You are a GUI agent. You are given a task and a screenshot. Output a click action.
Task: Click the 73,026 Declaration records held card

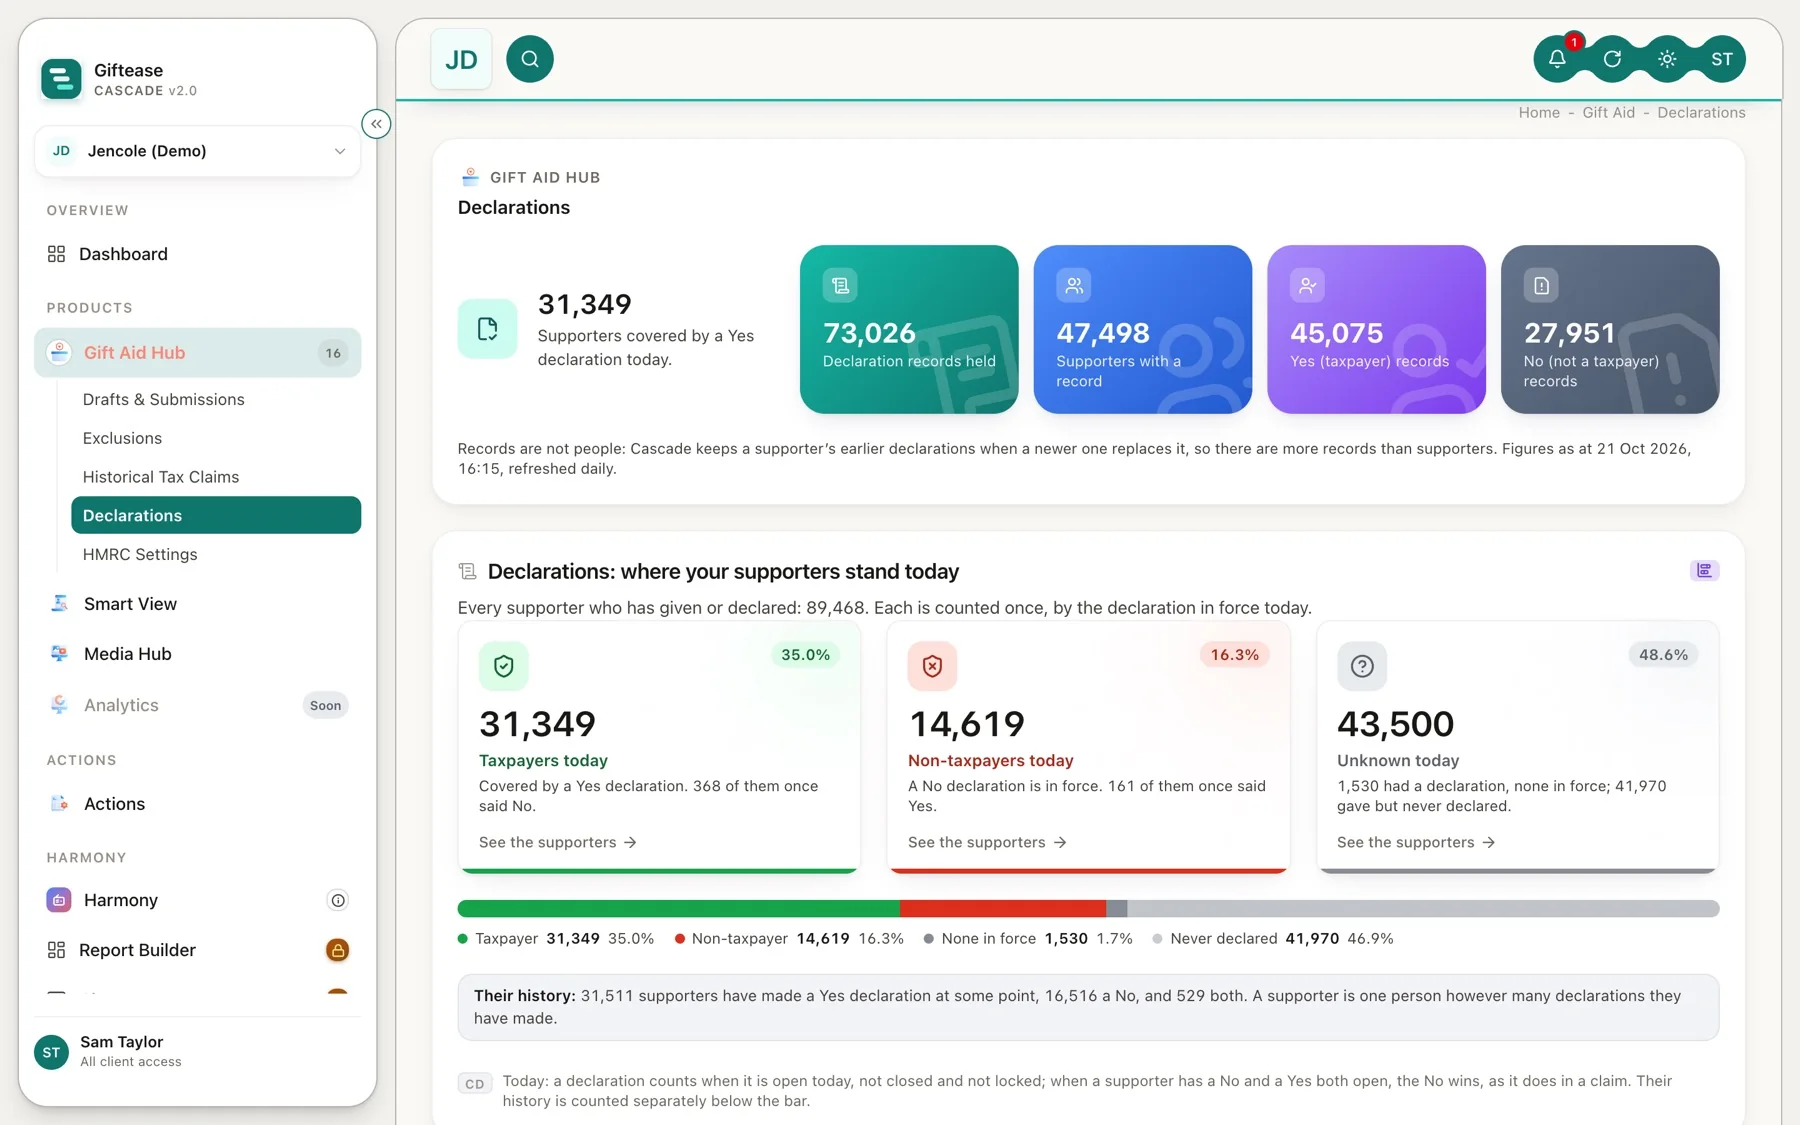pyautogui.click(x=909, y=329)
